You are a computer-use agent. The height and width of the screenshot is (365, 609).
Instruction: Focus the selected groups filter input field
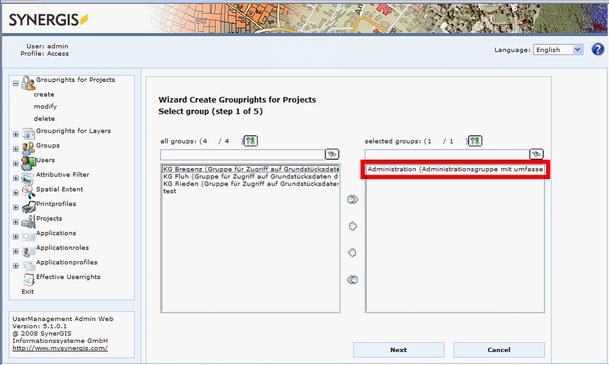pos(447,155)
